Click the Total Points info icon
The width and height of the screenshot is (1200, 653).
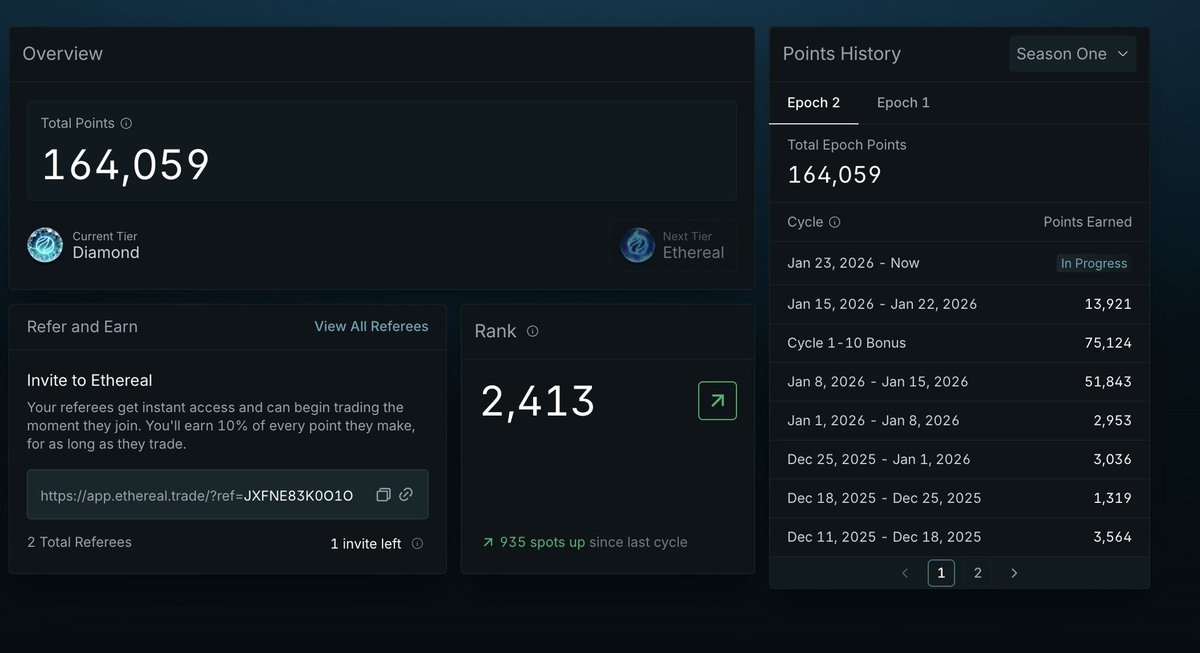pos(126,124)
